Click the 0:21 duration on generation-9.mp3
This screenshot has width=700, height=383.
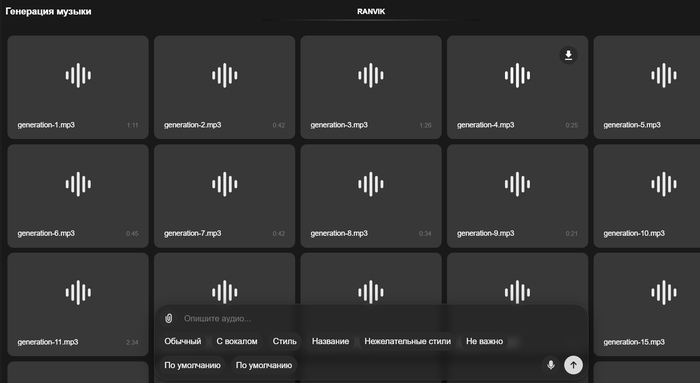pyautogui.click(x=572, y=234)
